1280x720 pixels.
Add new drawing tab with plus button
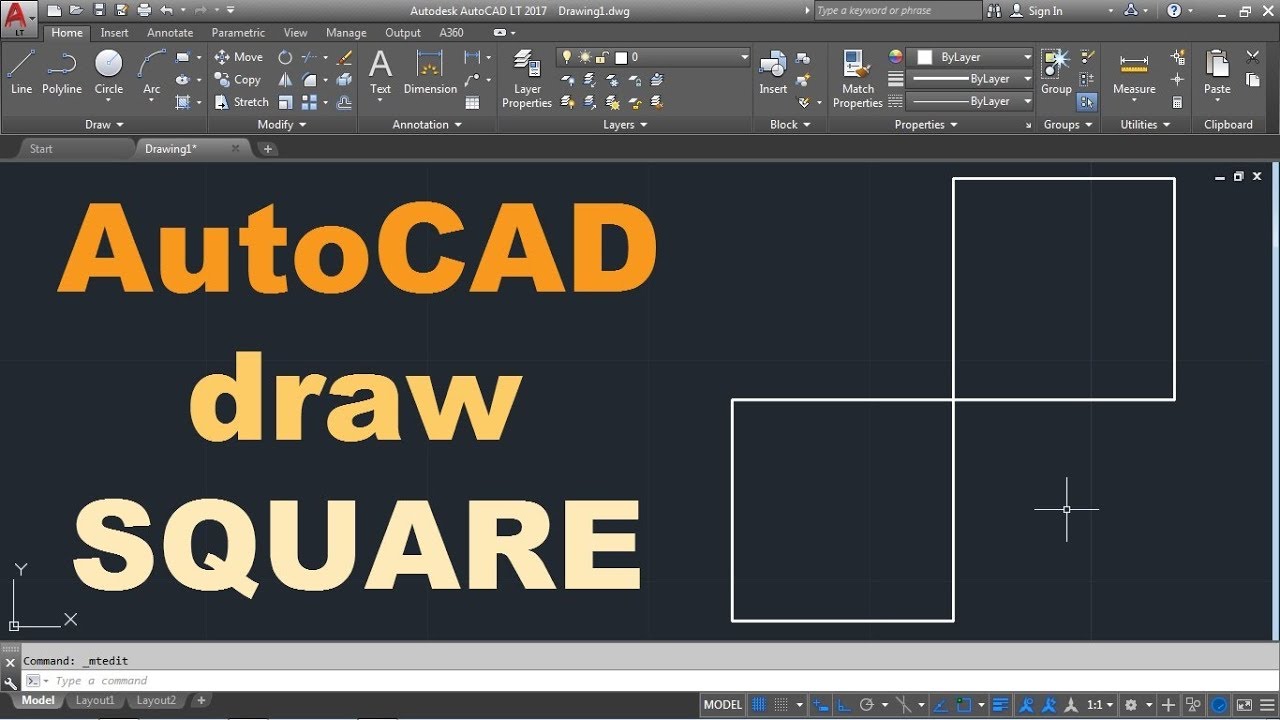267,149
